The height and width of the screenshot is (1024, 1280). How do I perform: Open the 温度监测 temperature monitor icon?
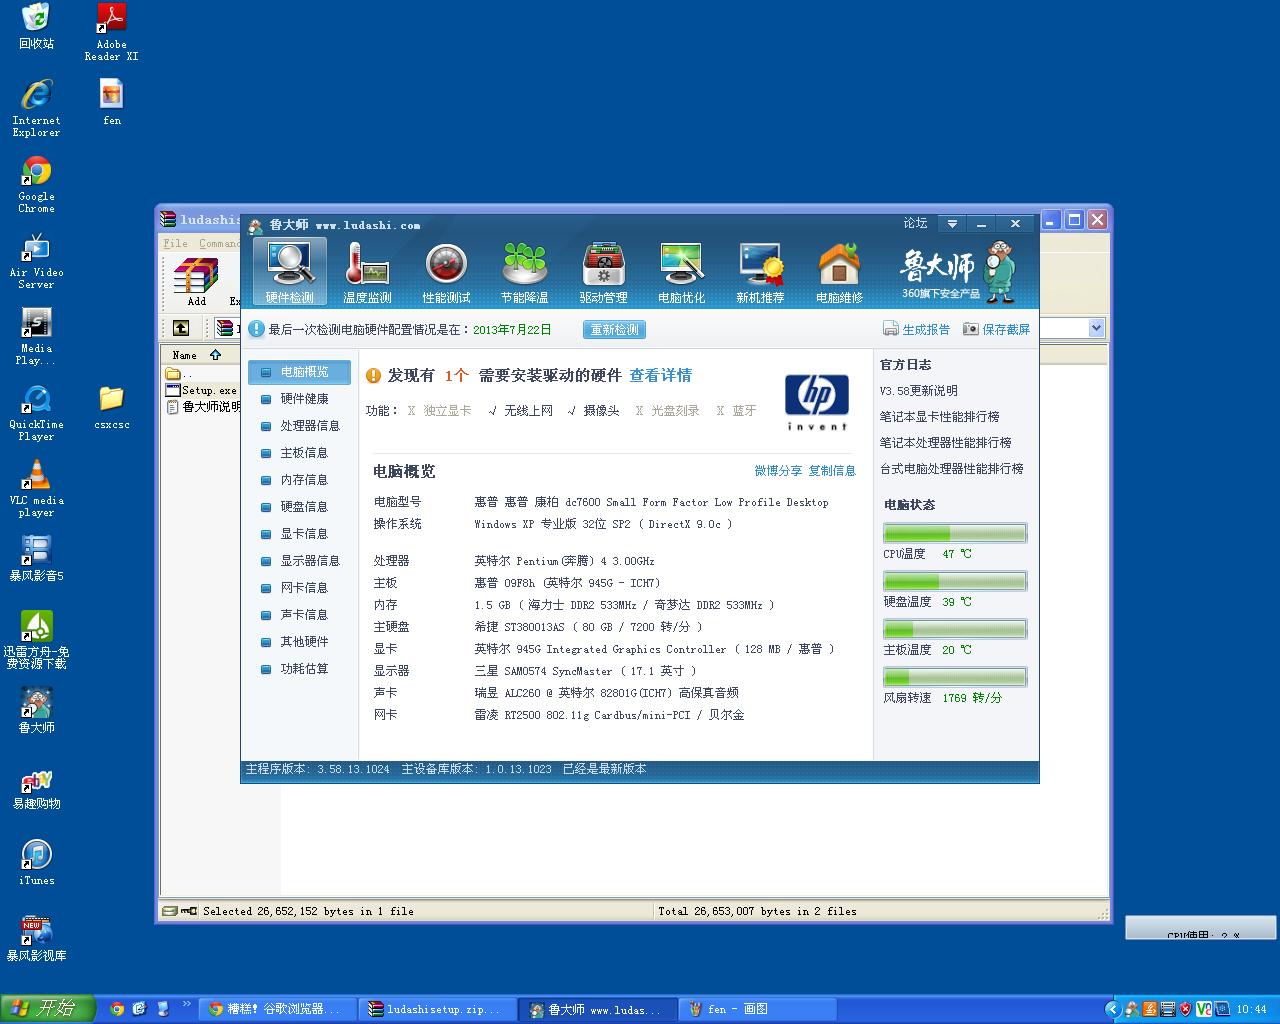(x=367, y=271)
